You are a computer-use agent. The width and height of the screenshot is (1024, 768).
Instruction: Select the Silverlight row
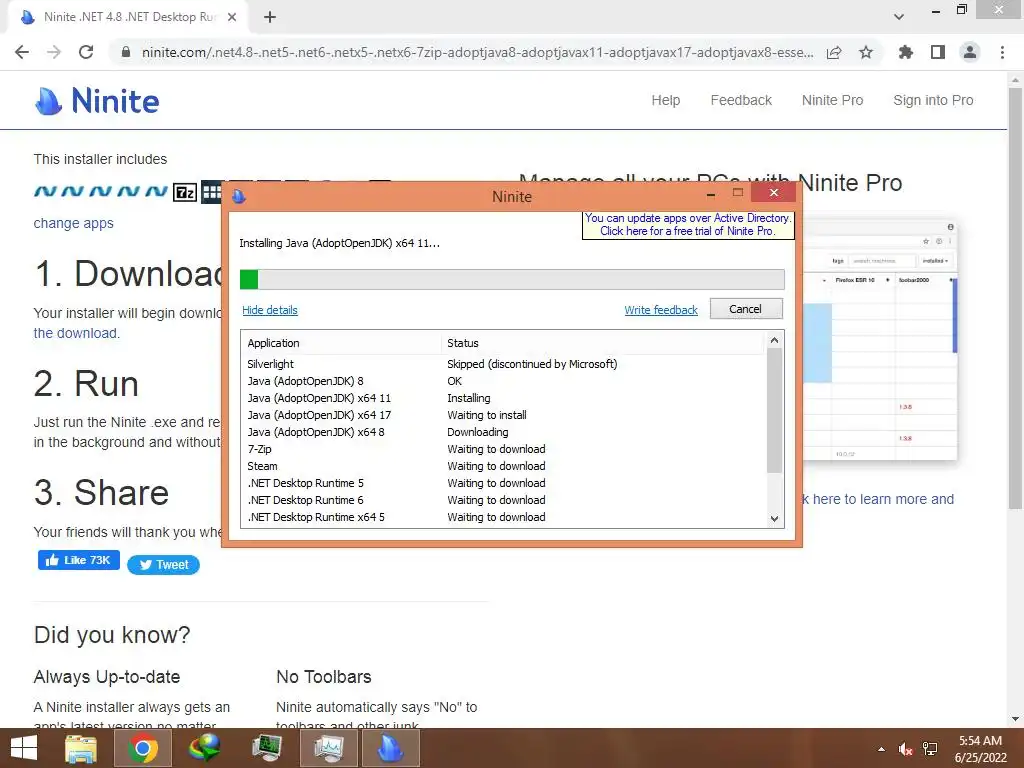click(504, 364)
